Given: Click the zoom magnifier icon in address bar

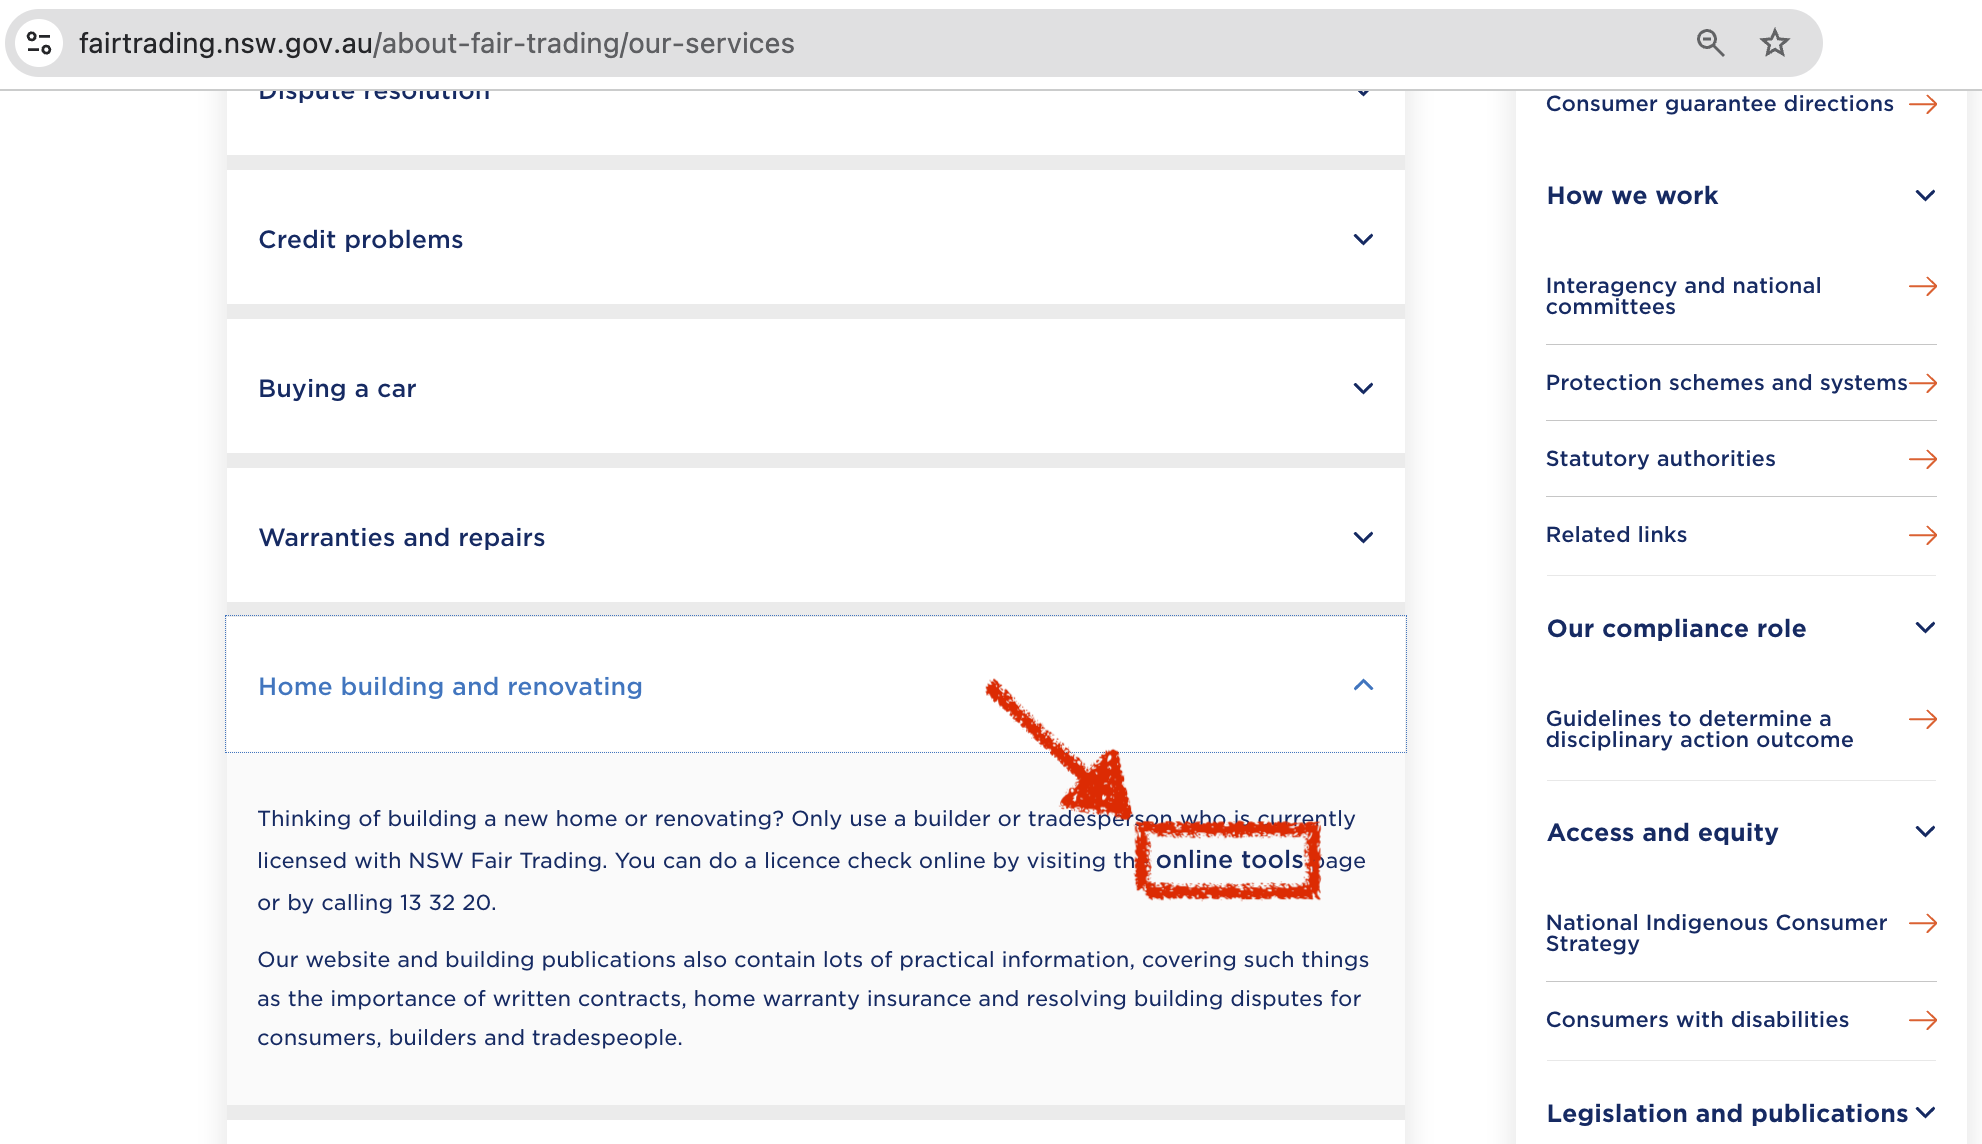Looking at the screenshot, I should tap(1710, 43).
